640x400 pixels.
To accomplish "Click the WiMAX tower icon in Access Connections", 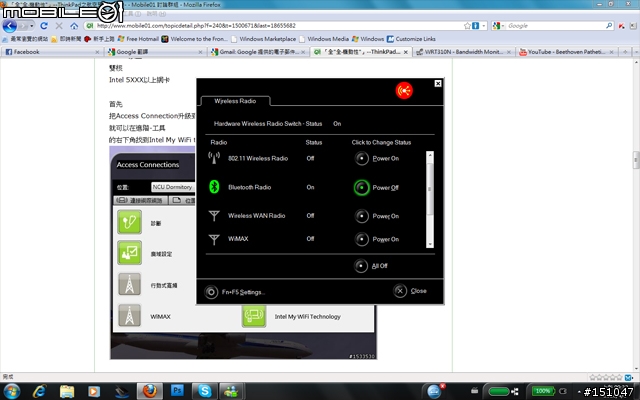I will pos(129,316).
